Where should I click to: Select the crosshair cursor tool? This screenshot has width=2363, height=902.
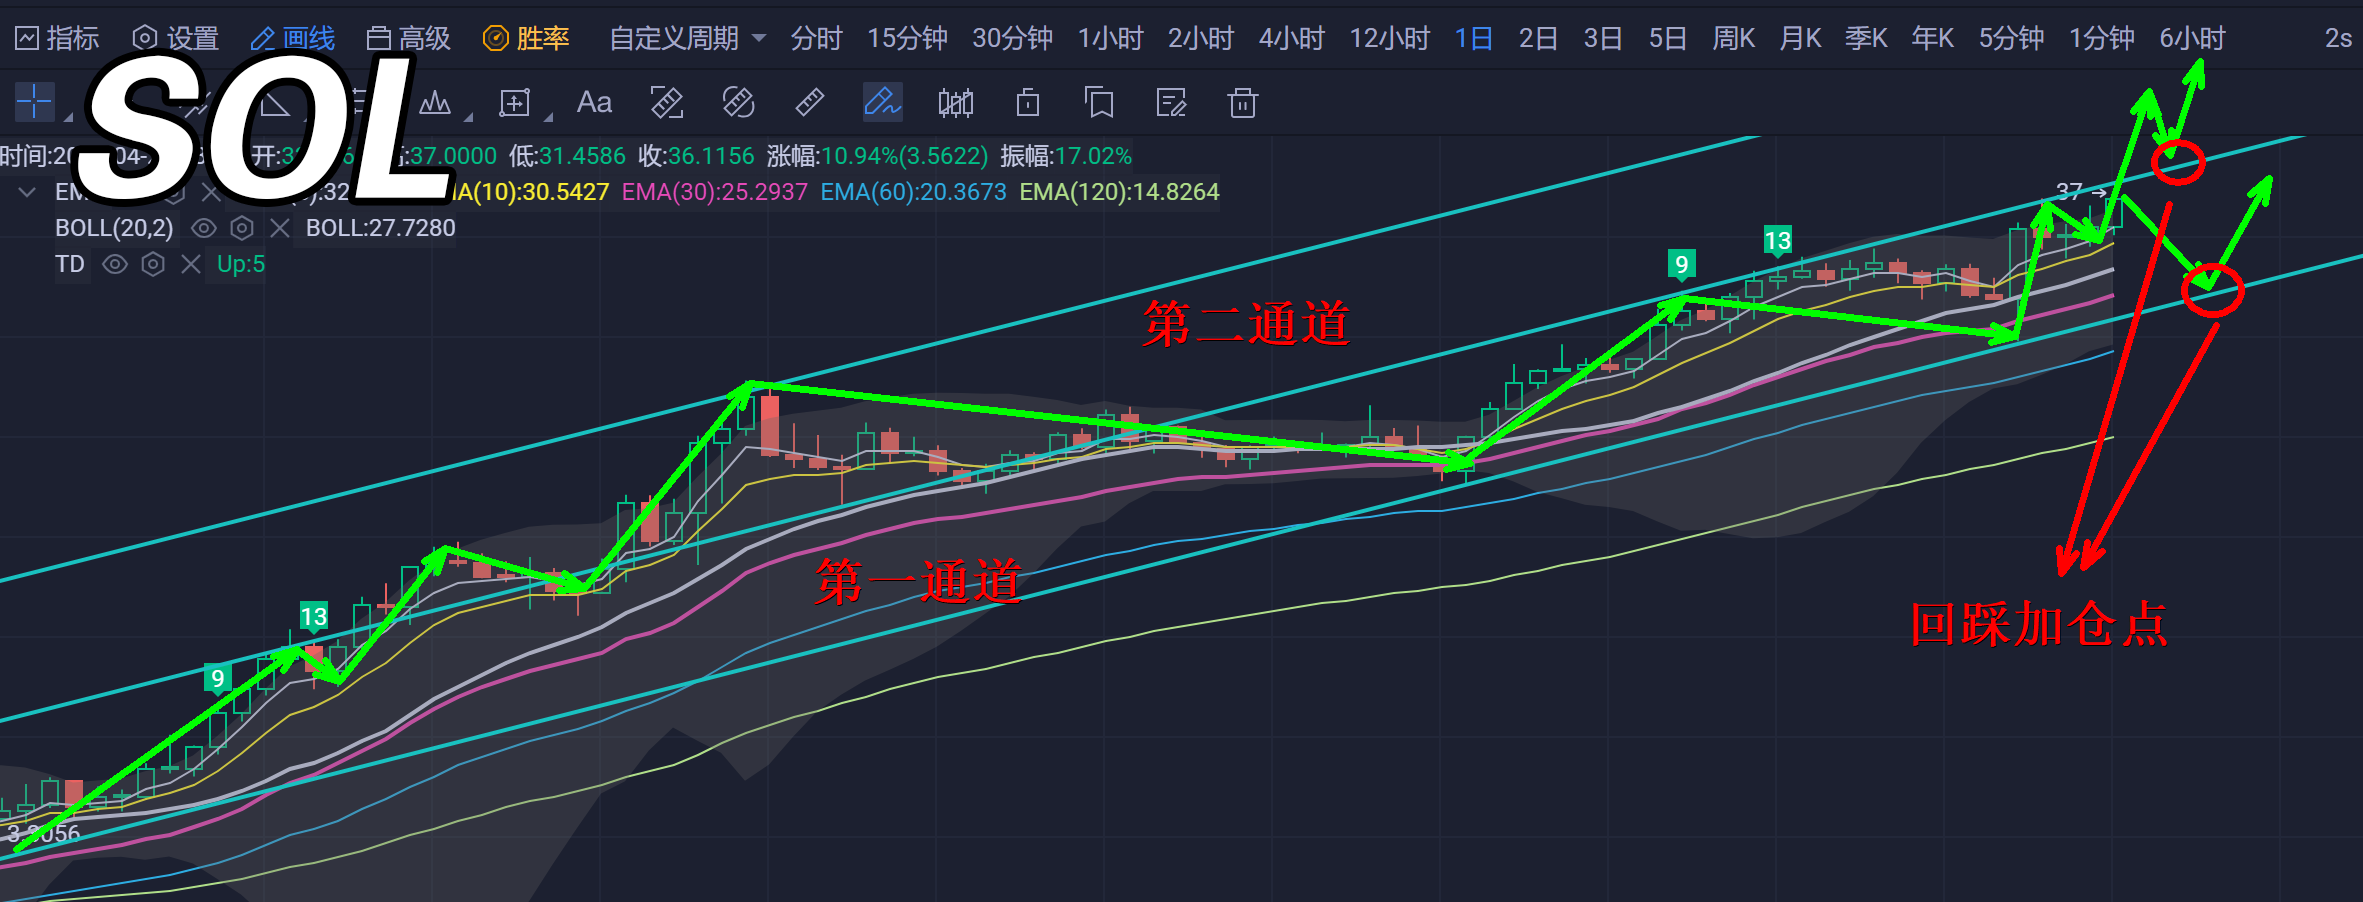point(34,102)
